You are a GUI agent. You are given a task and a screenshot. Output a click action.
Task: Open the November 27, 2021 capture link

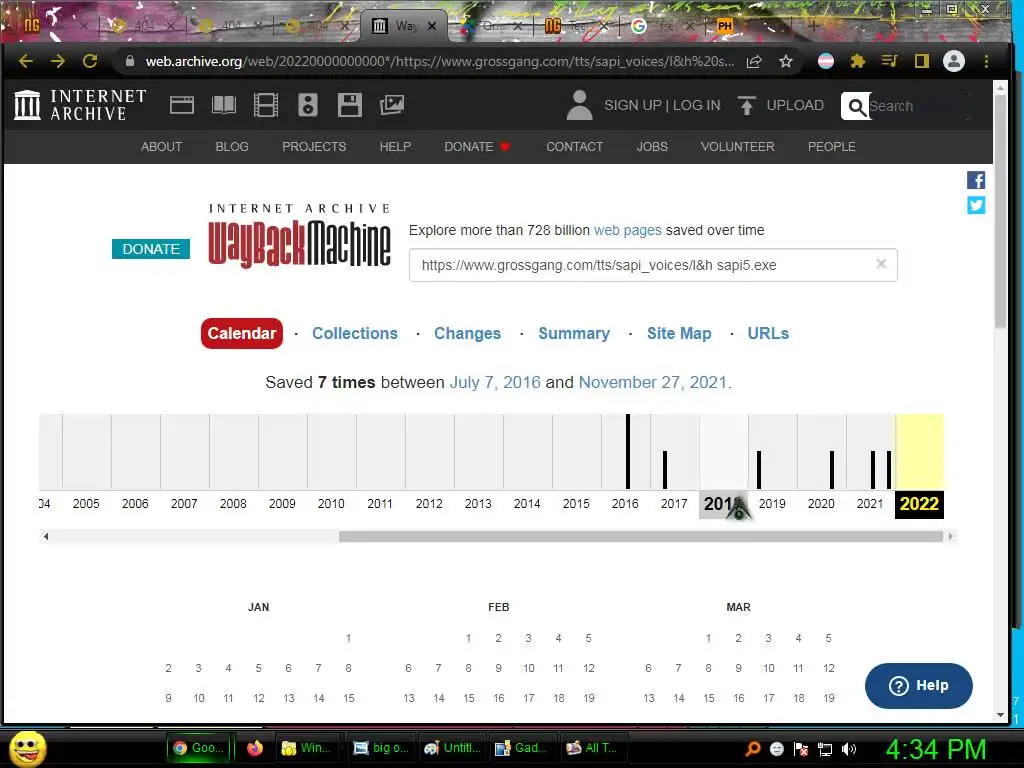(652, 382)
